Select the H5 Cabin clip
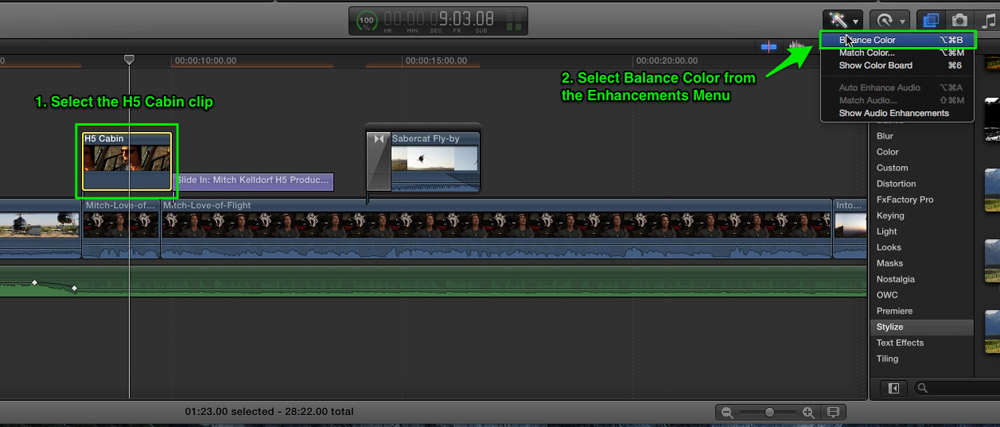The height and width of the screenshot is (427, 1000). click(127, 161)
